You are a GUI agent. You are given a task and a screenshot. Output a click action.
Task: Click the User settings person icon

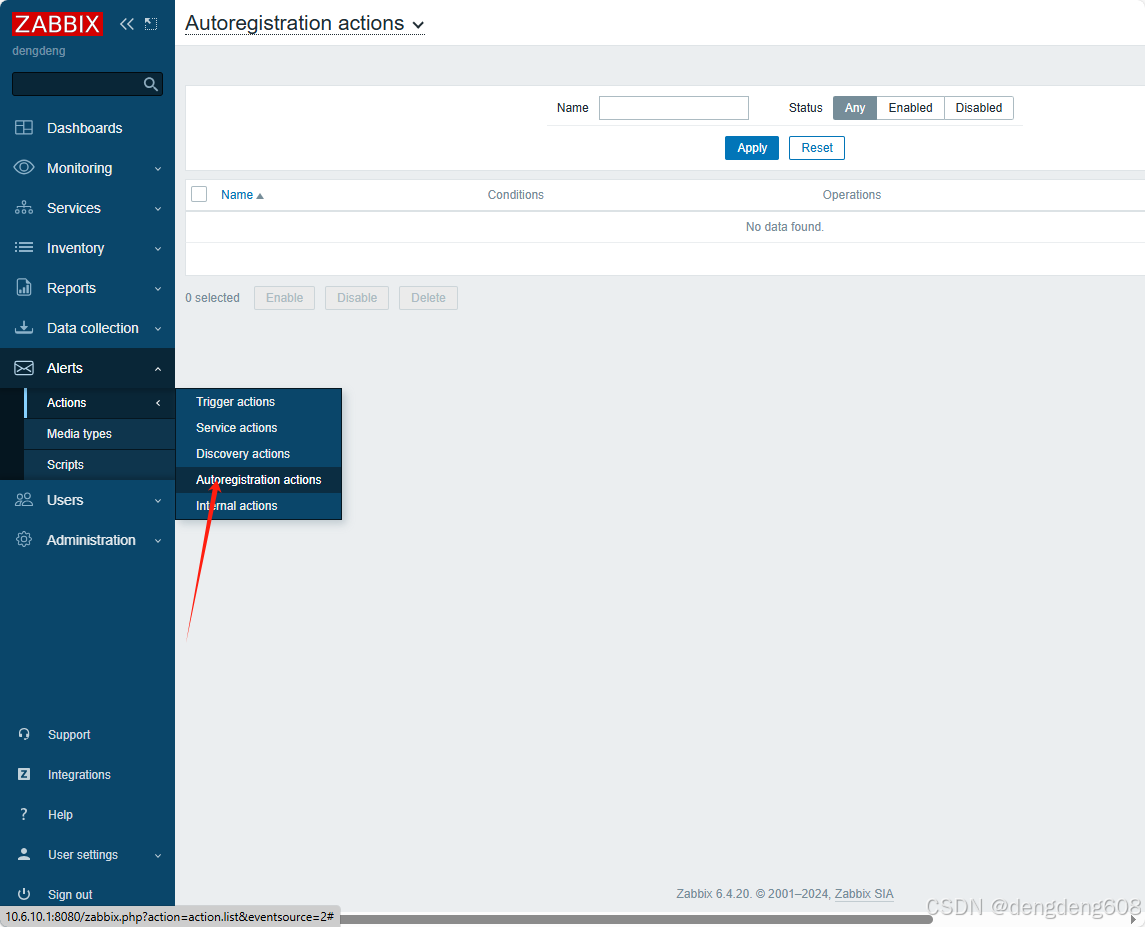[24, 854]
